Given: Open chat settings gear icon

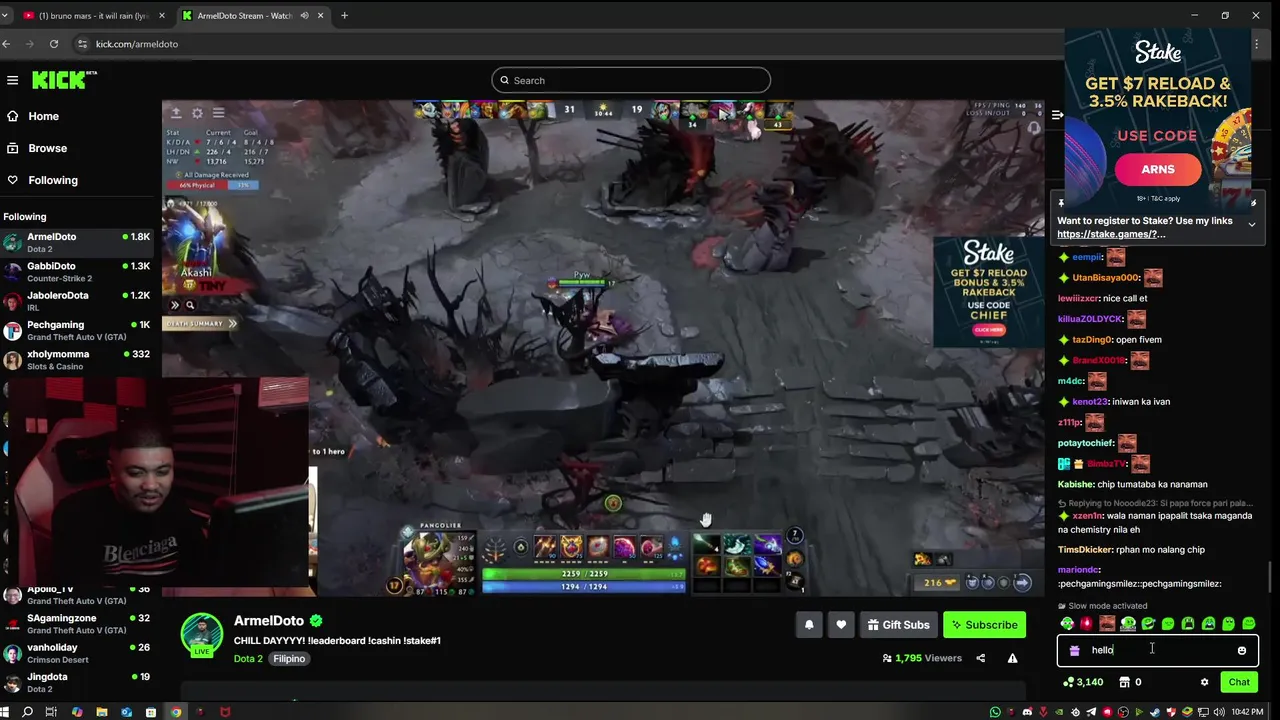Looking at the screenshot, I should 1204,682.
